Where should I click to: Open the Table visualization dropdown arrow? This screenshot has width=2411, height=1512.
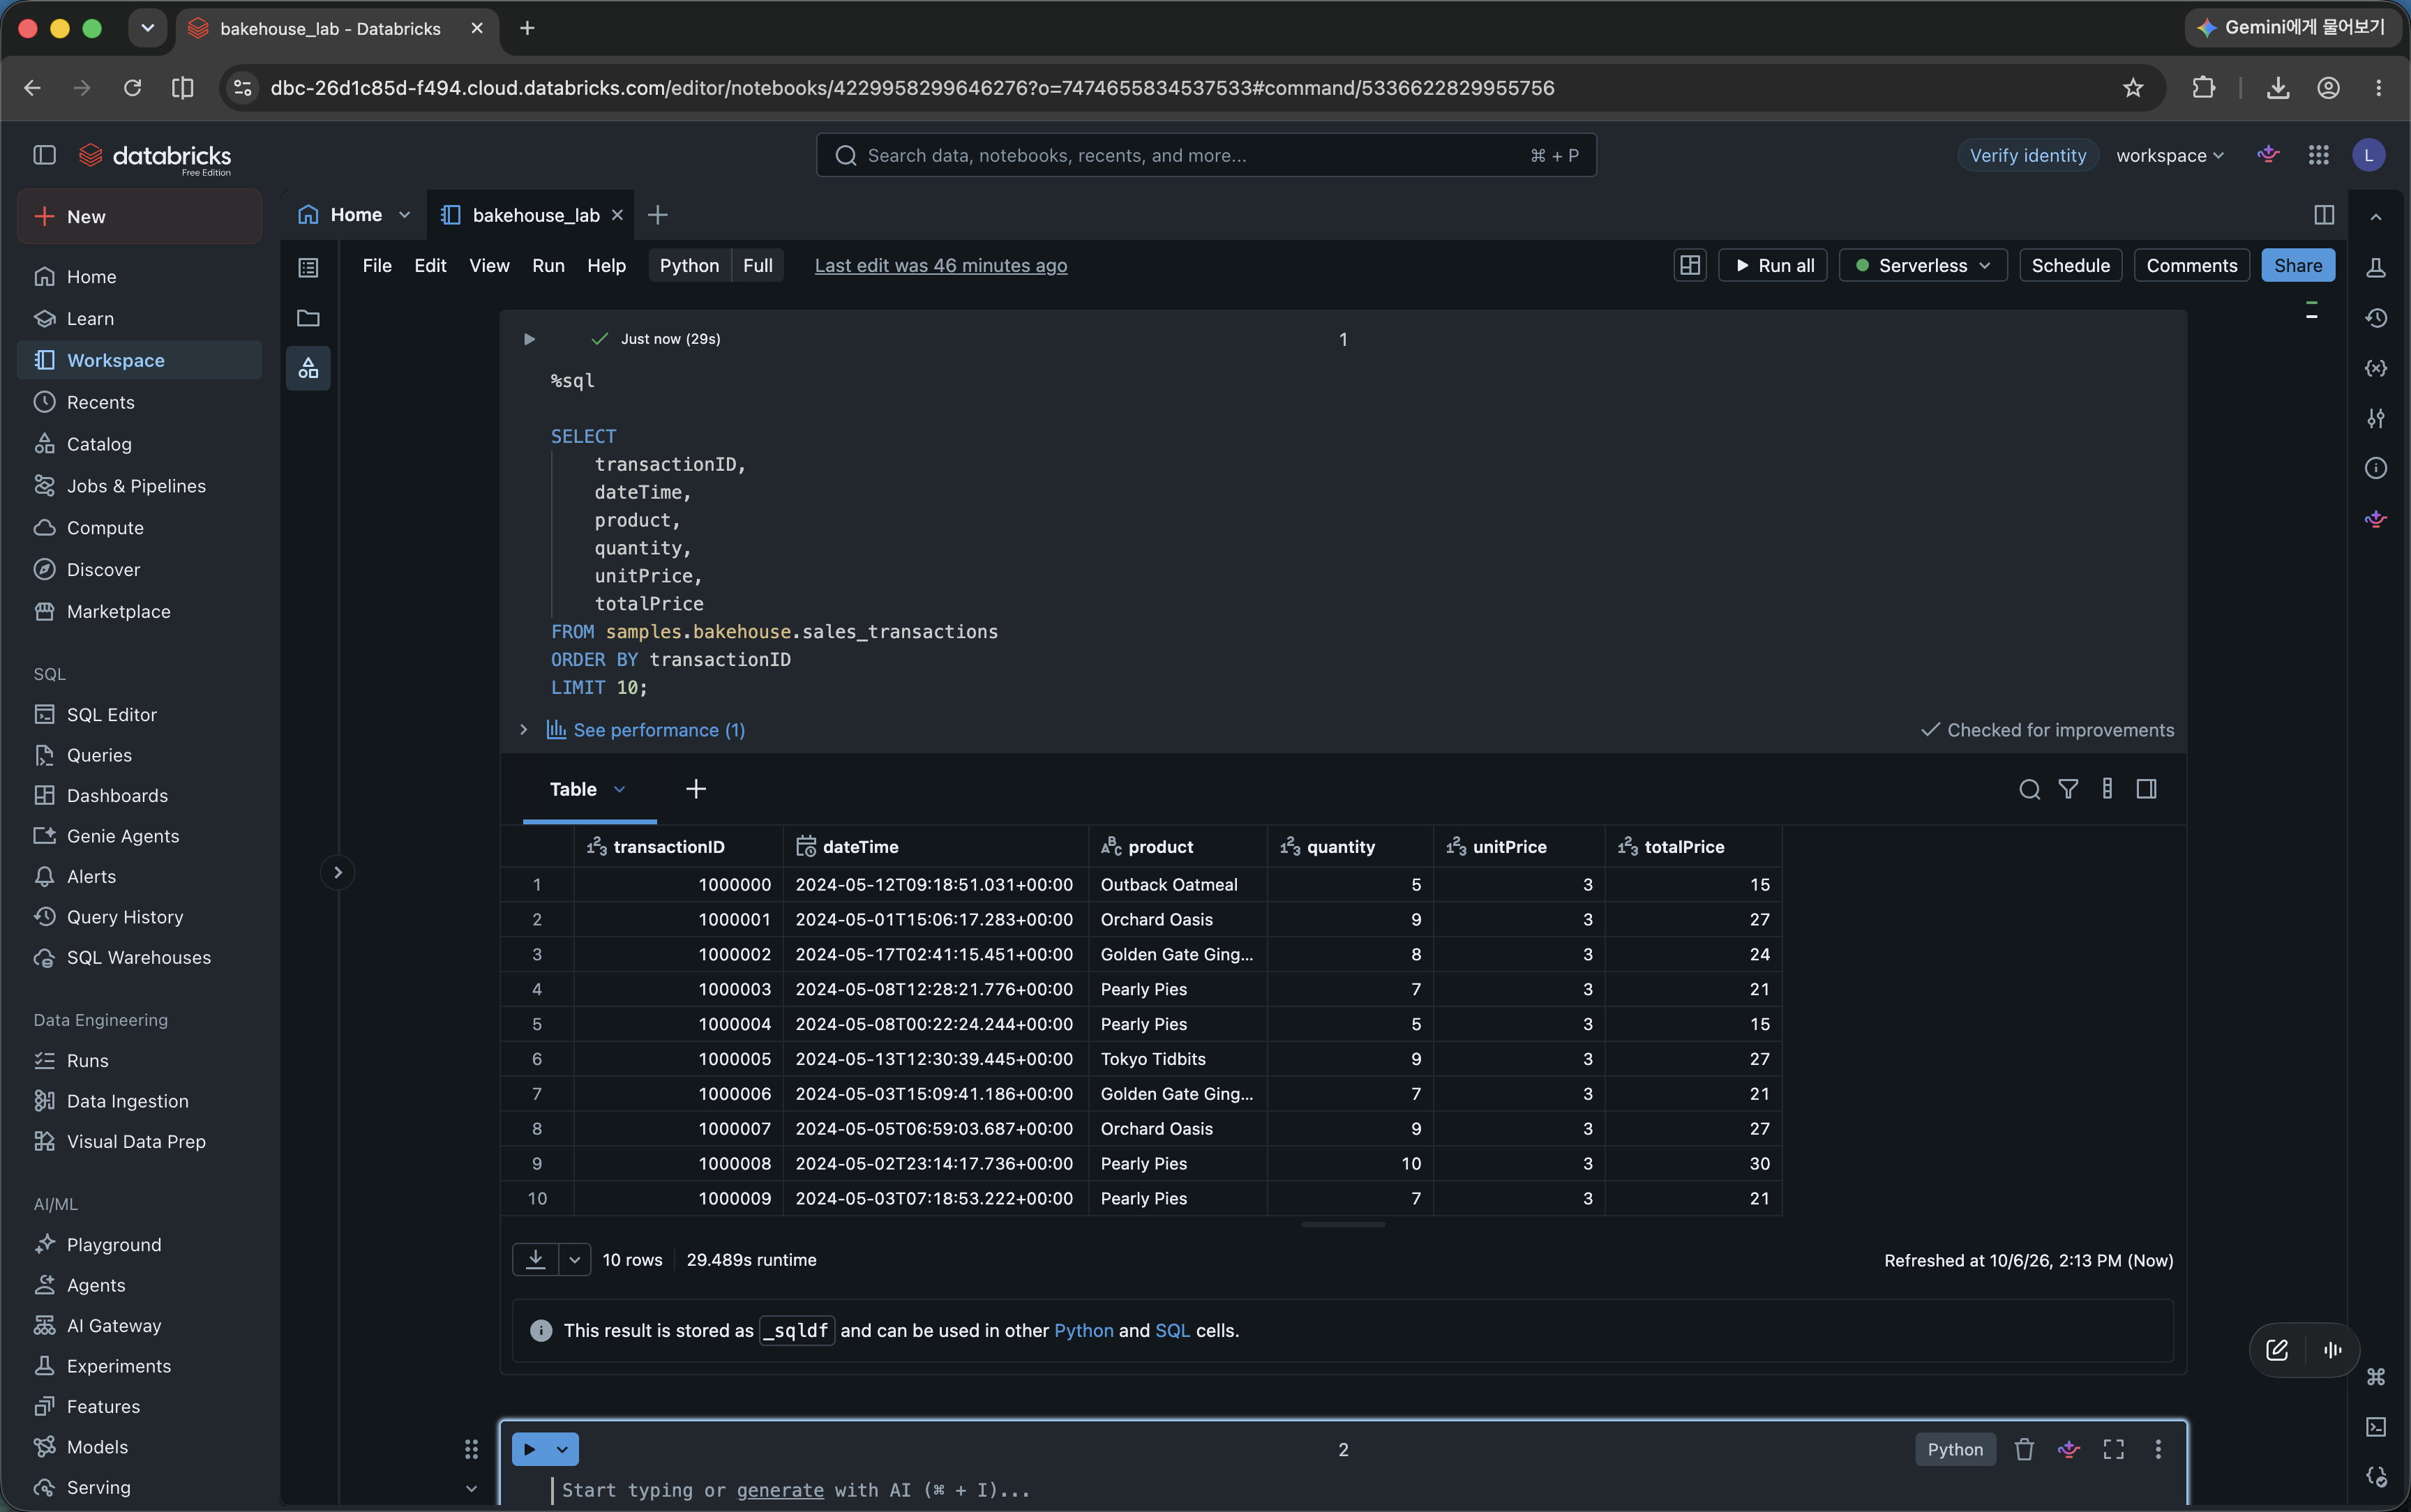click(x=619, y=789)
